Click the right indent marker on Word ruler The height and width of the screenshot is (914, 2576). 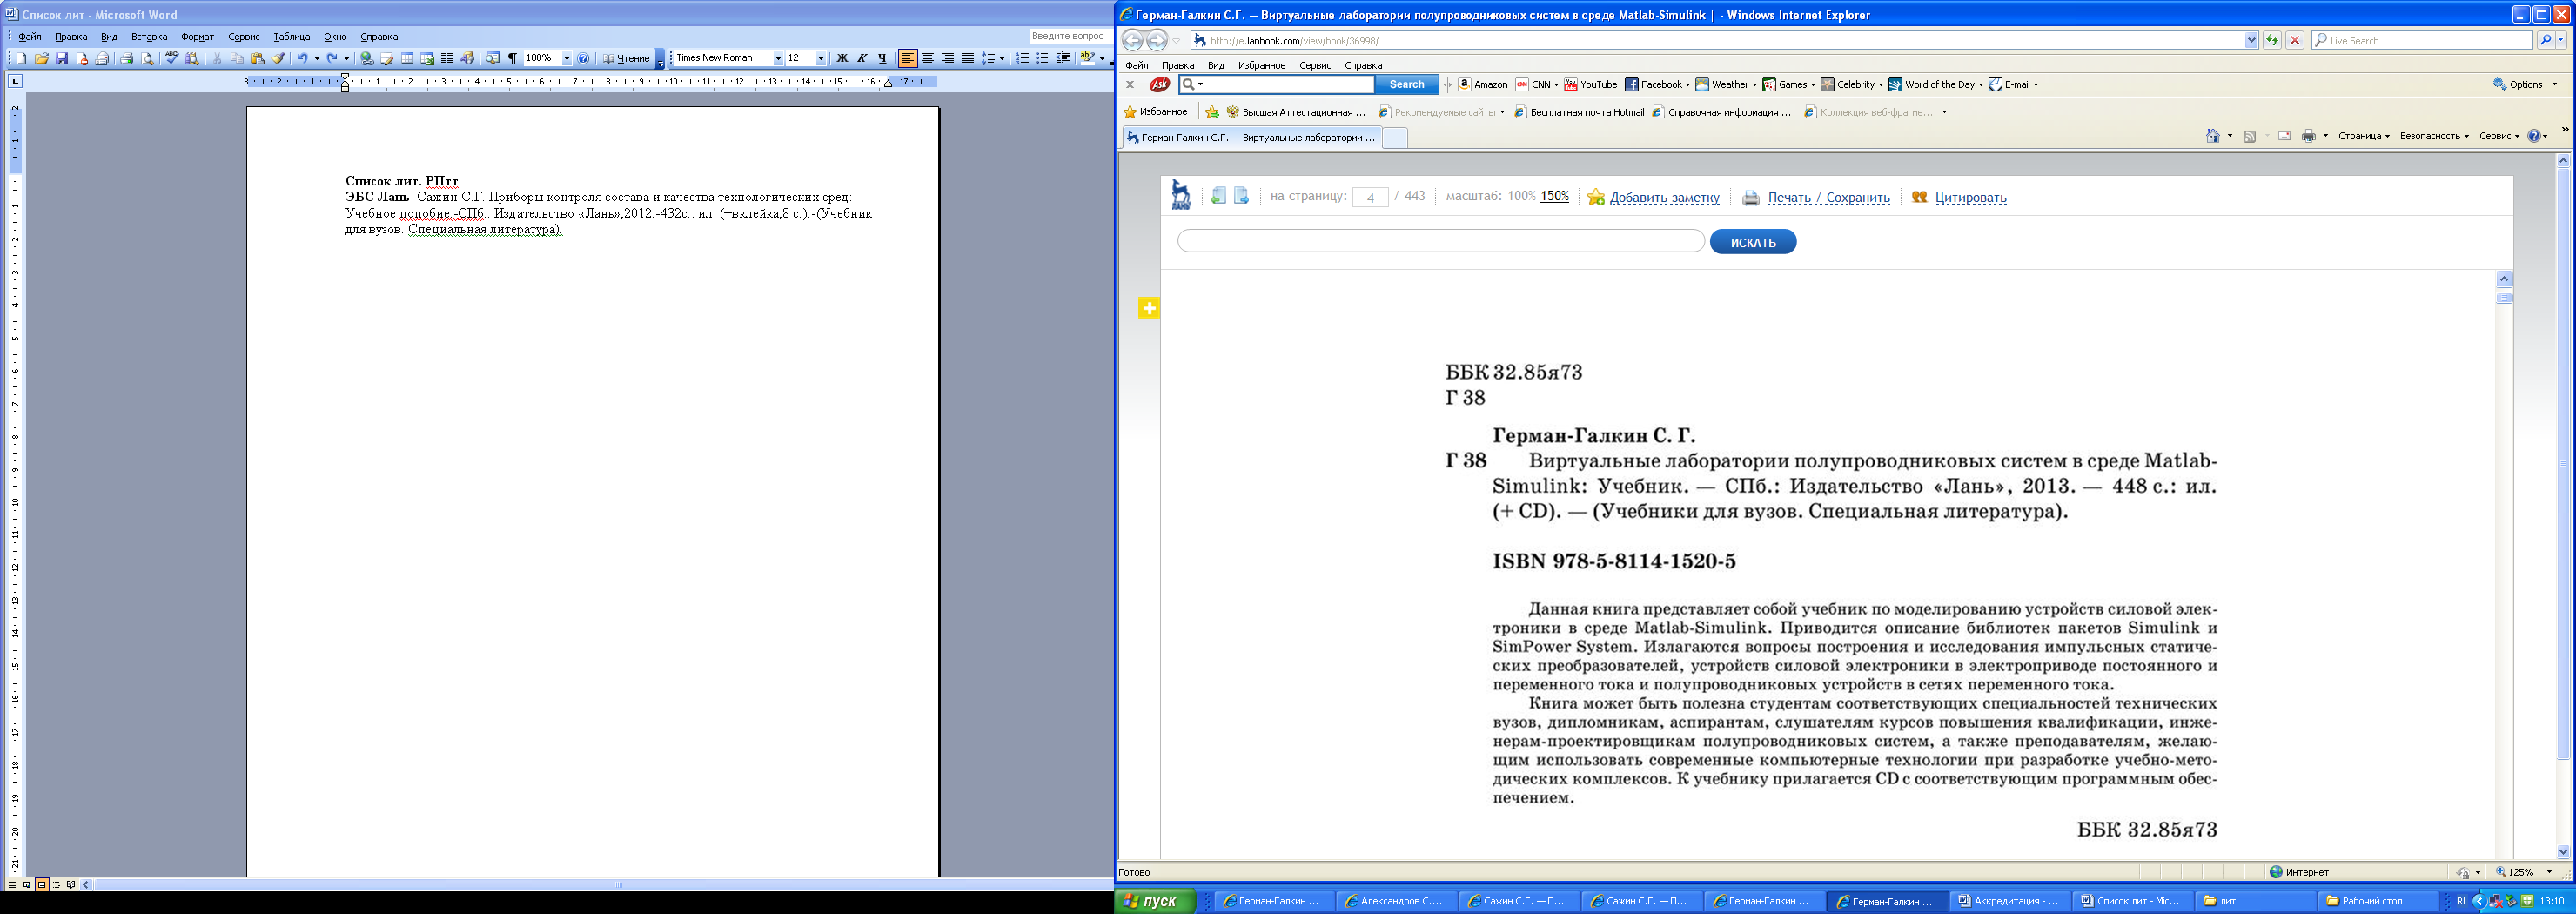[888, 84]
